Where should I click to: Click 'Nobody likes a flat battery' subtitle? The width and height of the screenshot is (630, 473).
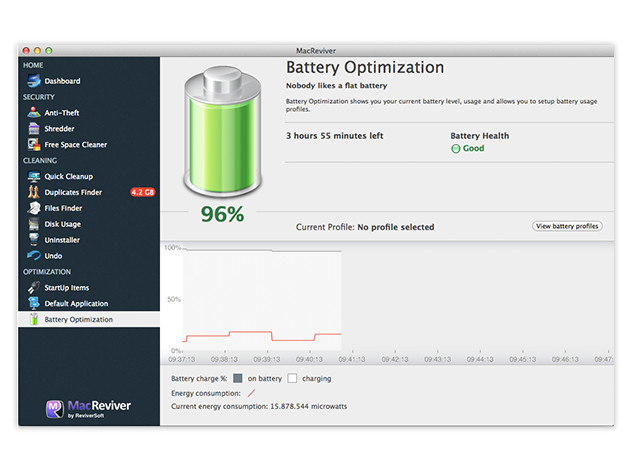coord(336,86)
